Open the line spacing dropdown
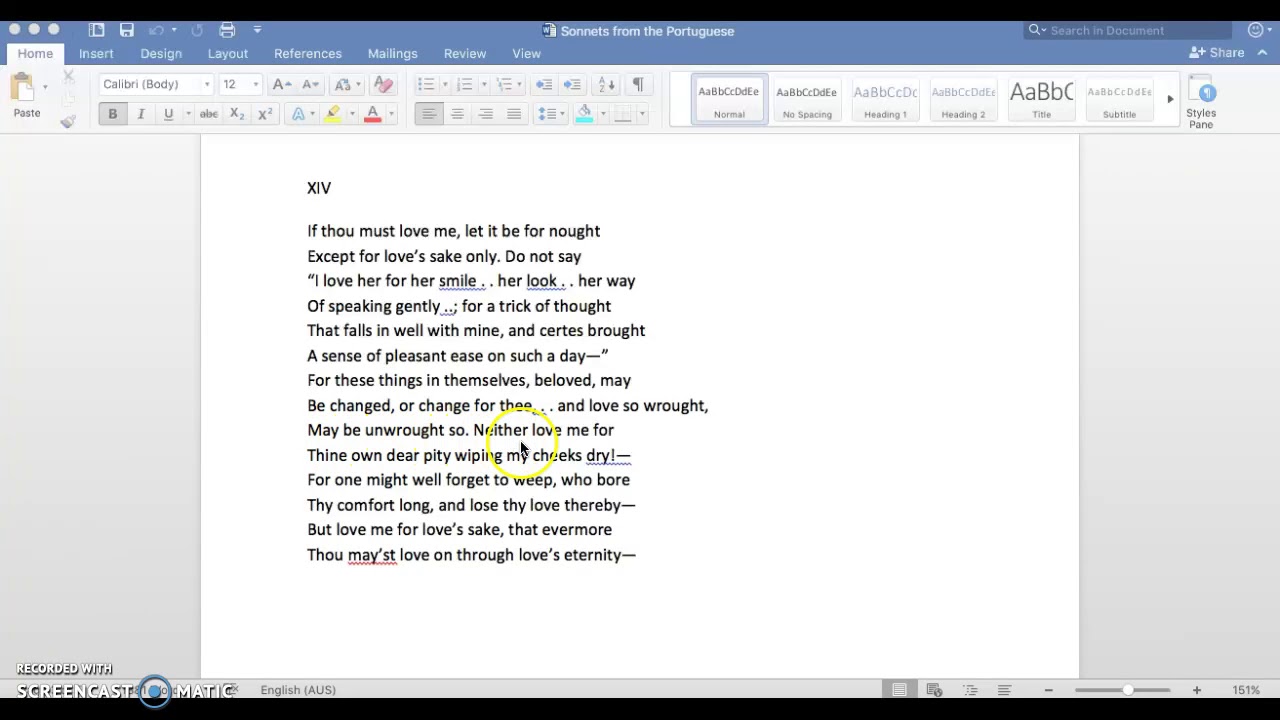The image size is (1280, 720). pyautogui.click(x=549, y=114)
